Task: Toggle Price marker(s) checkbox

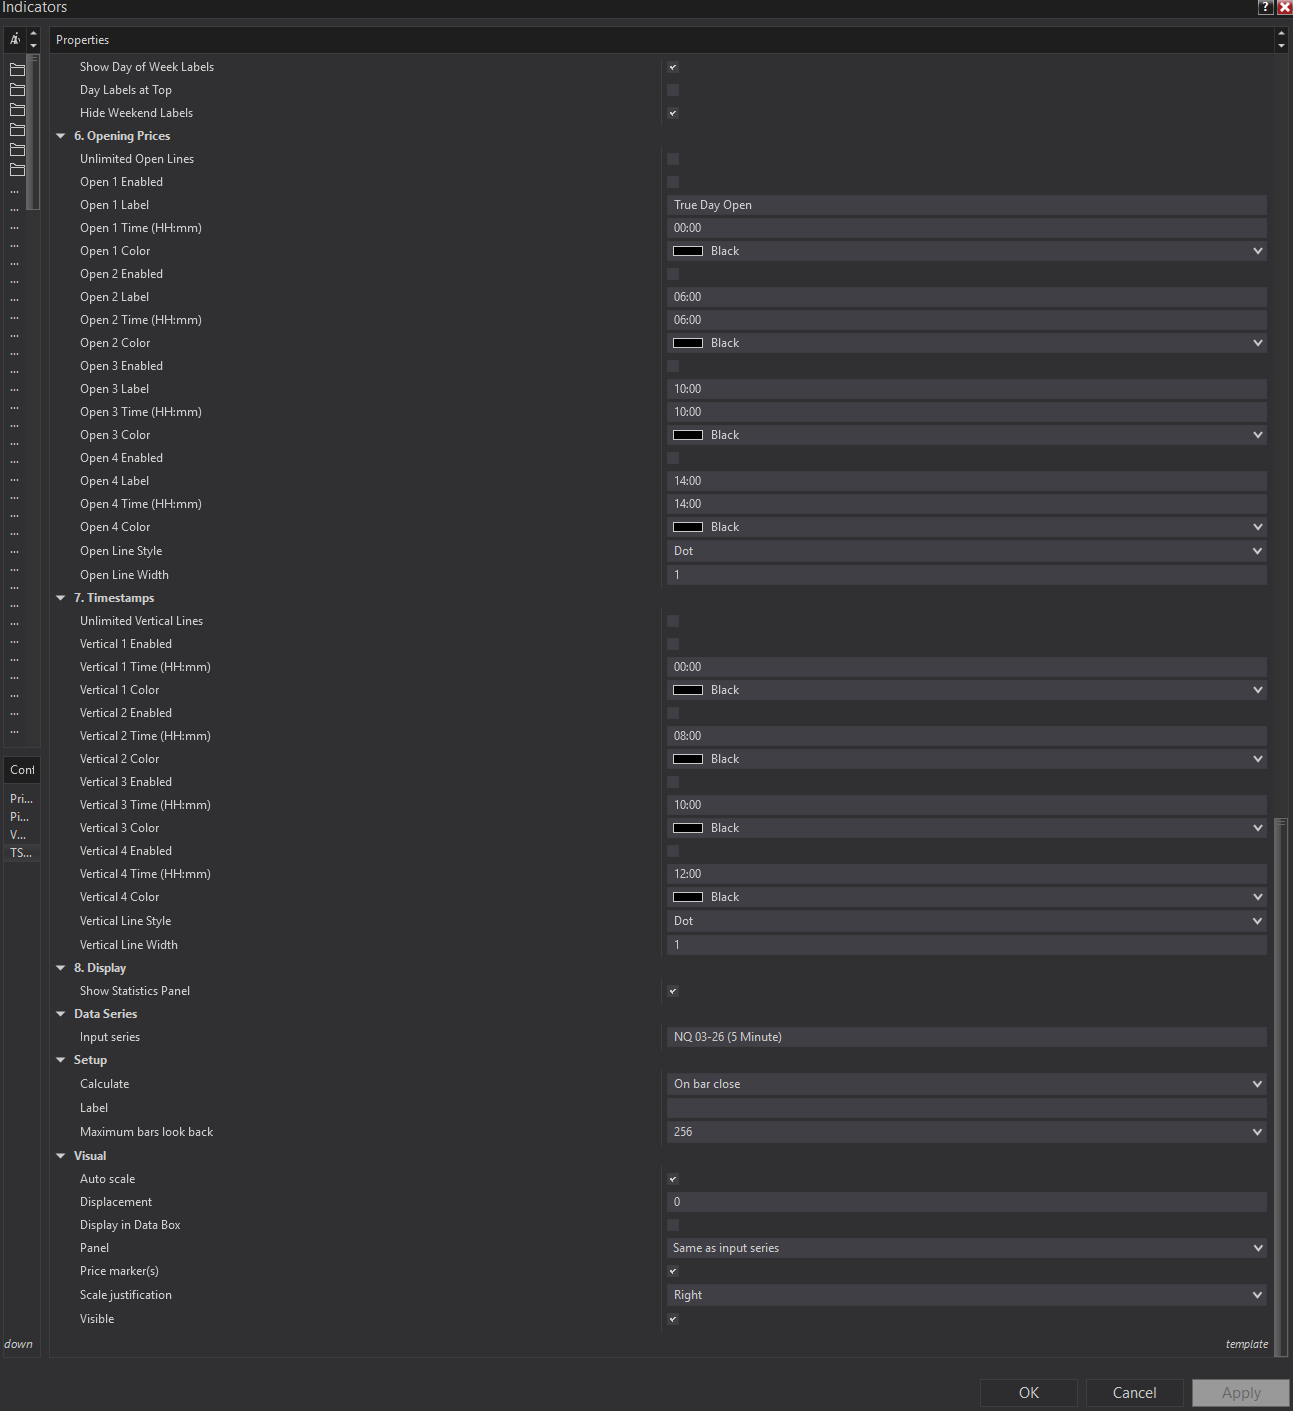Action: click(673, 1271)
